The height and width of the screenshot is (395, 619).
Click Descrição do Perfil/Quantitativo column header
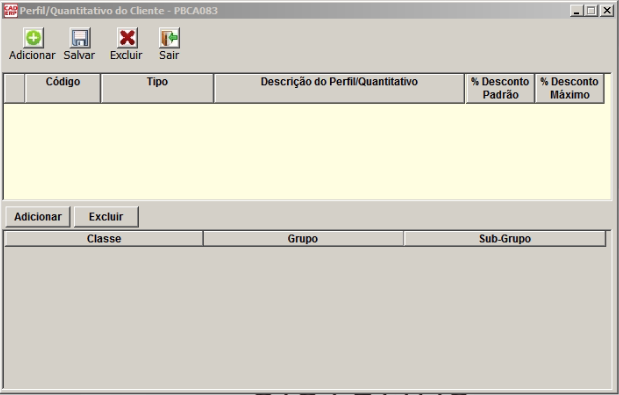tap(339, 88)
